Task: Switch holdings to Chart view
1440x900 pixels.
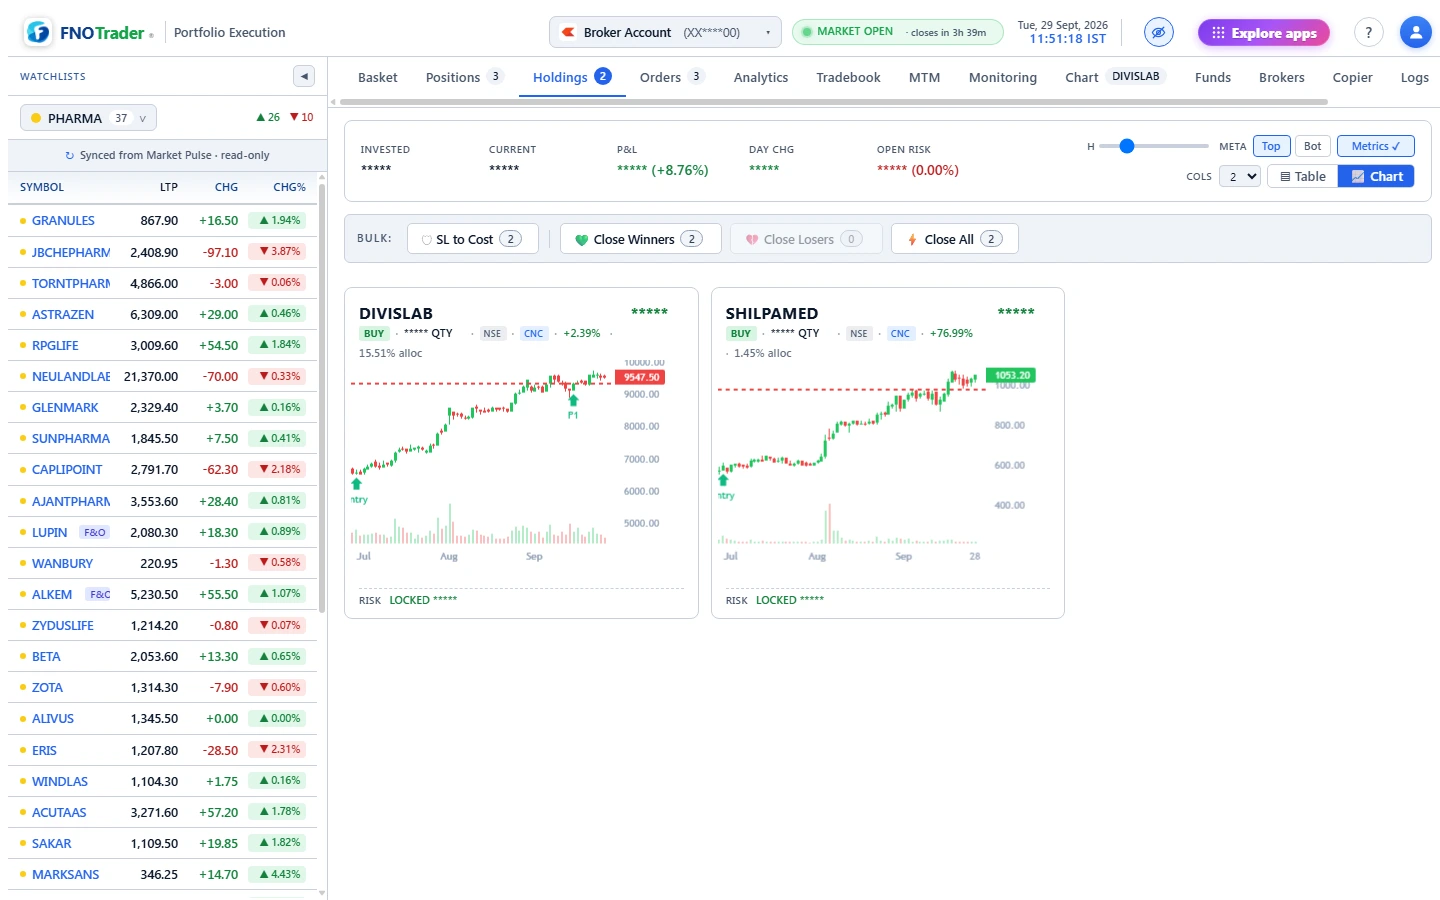Action: [x=1376, y=177]
